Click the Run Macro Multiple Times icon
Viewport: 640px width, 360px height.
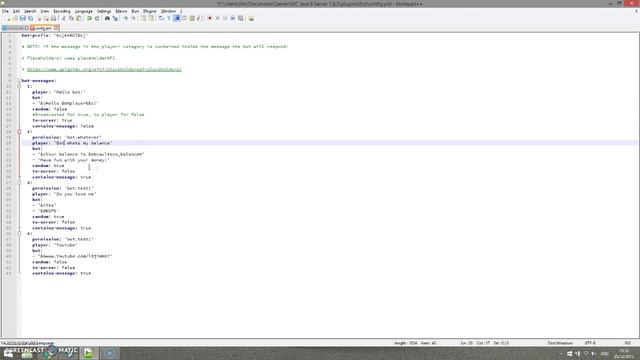pyautogui.click(x=233, y=18)
